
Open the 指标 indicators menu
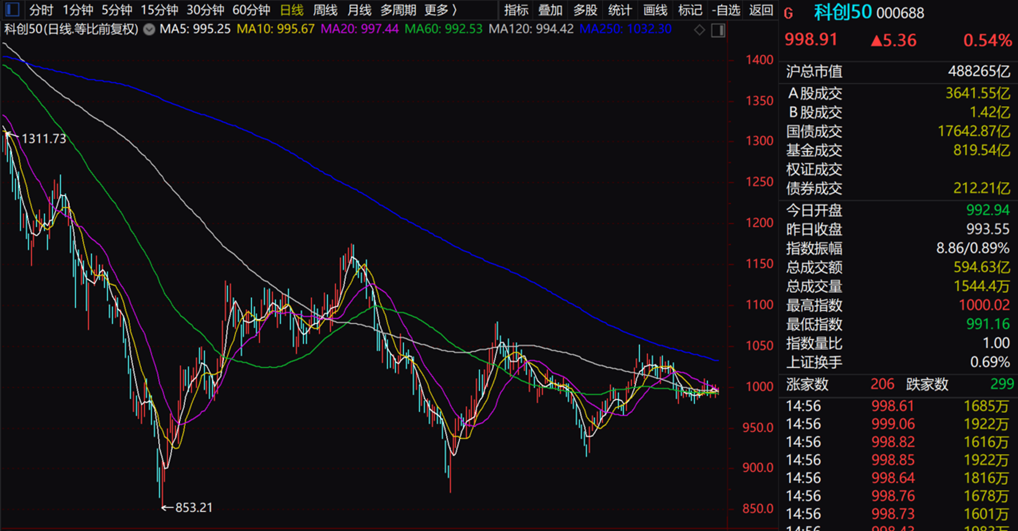pos(516,10)
